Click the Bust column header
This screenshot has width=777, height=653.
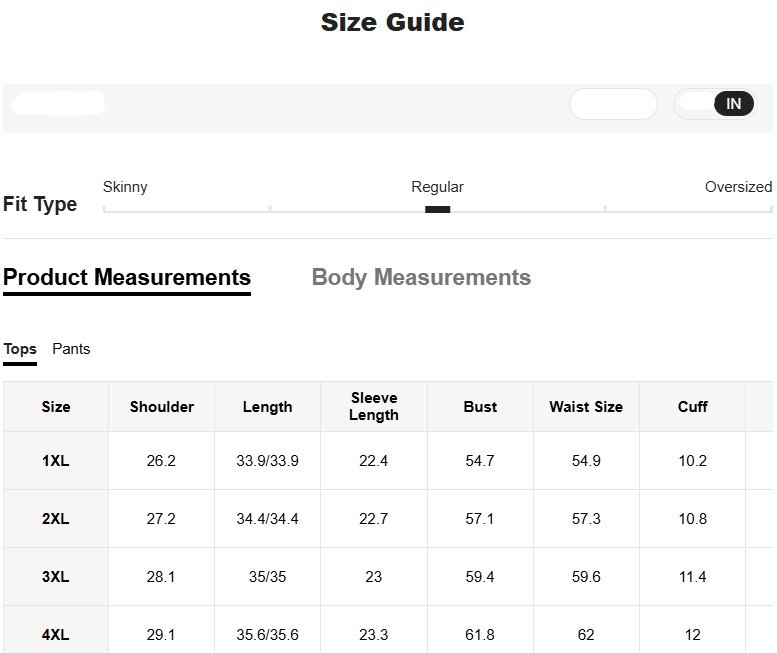point(480,407)
